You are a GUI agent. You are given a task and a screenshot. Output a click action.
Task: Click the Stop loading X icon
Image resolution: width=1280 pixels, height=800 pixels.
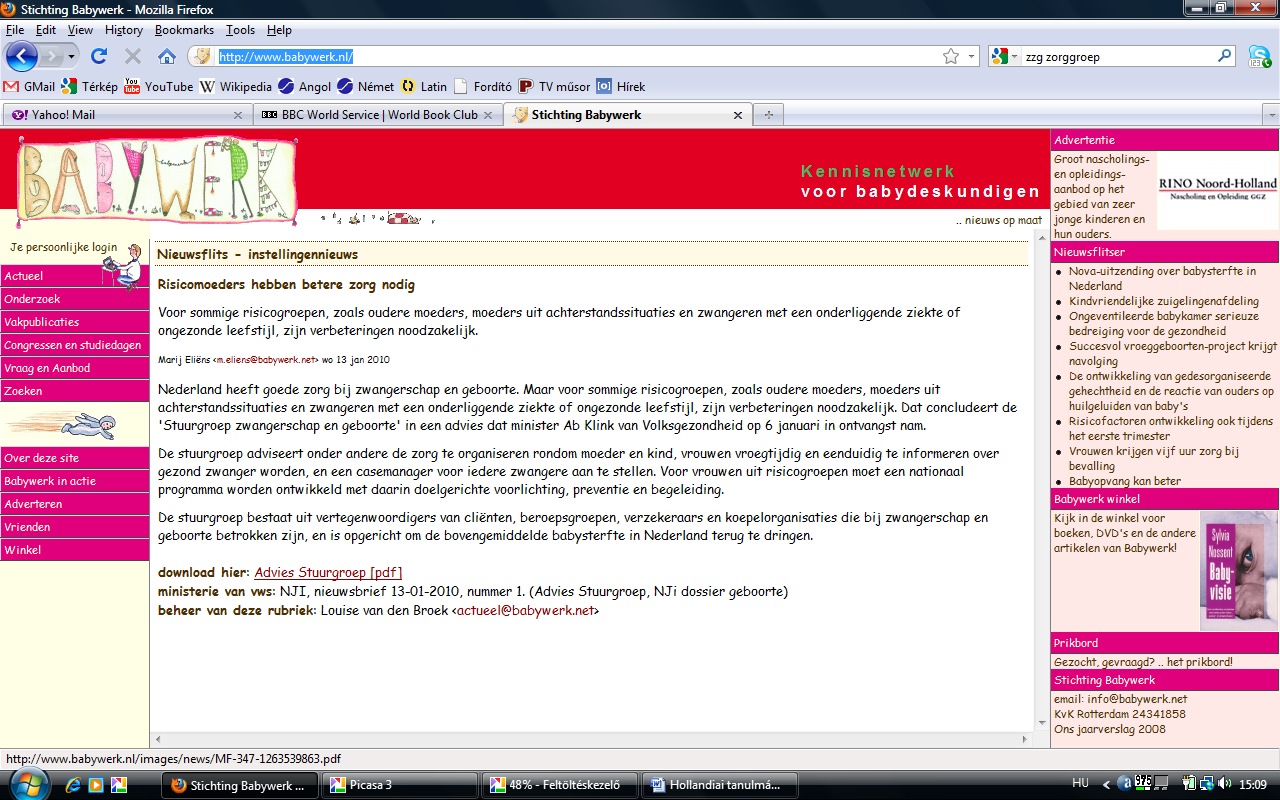pyautogui.click(x=133, y=56)
